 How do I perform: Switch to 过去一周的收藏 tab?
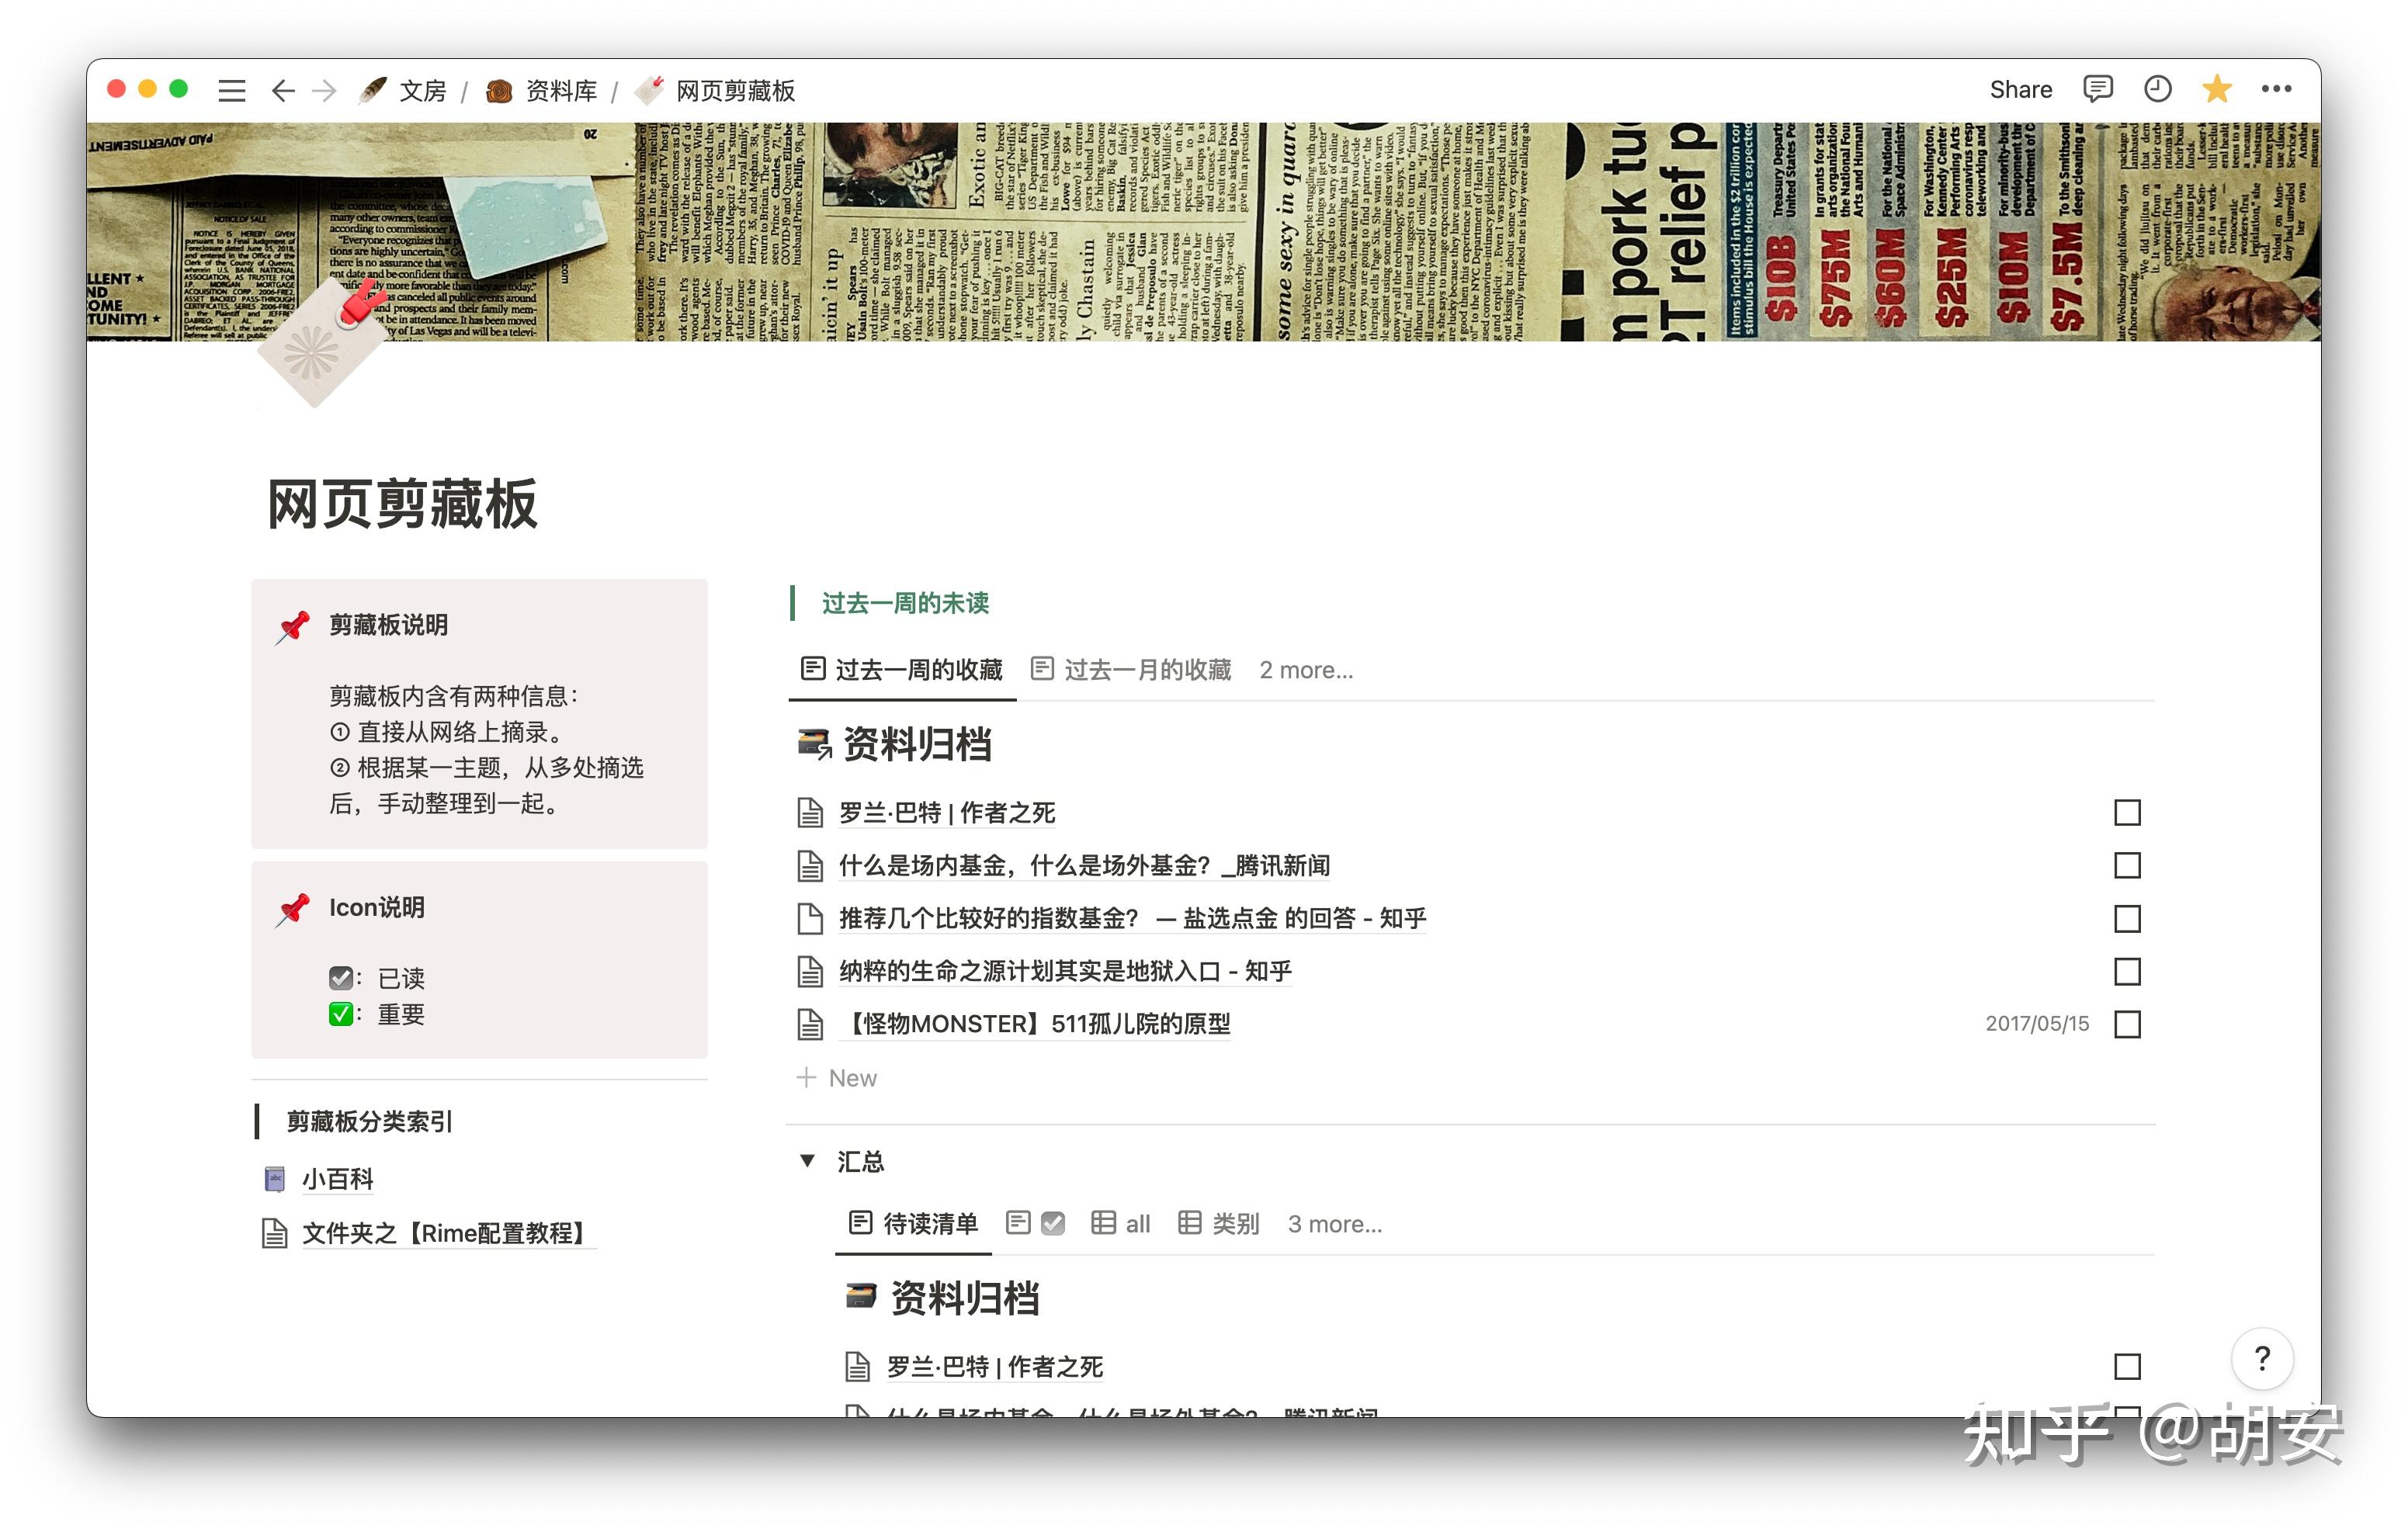pos(902,670)
